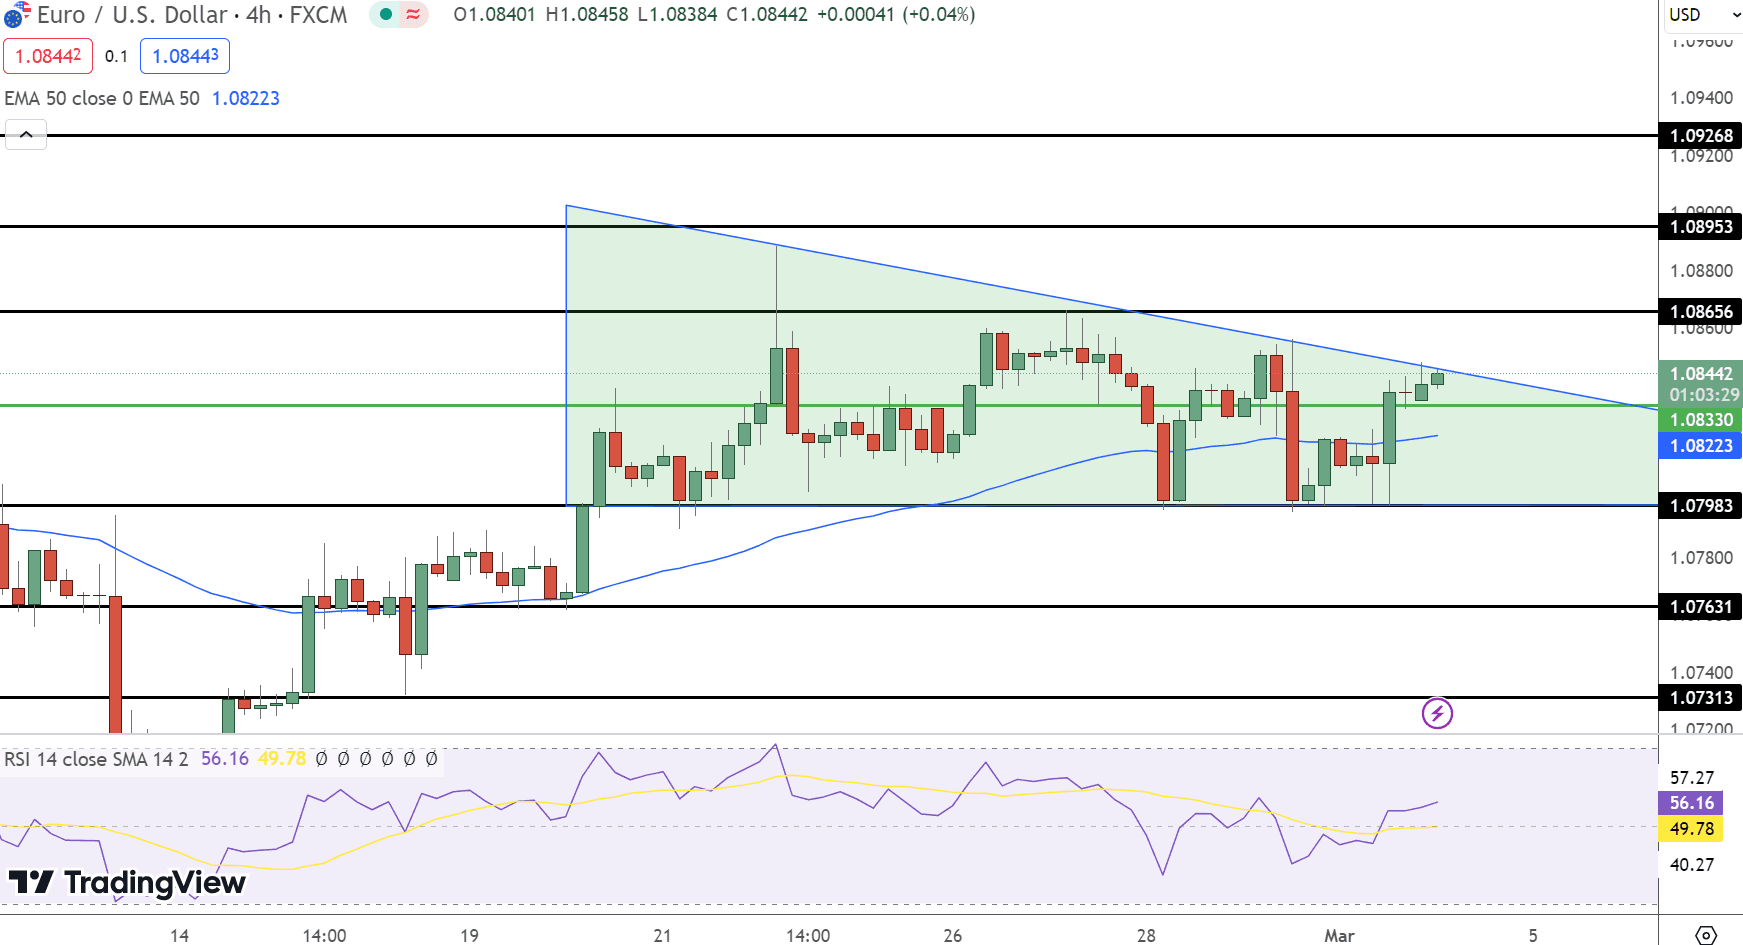The width and height of the screenshot is (1743, 945).
Task: Click the 14 date on time axis
Action: [x=179, y=935]
